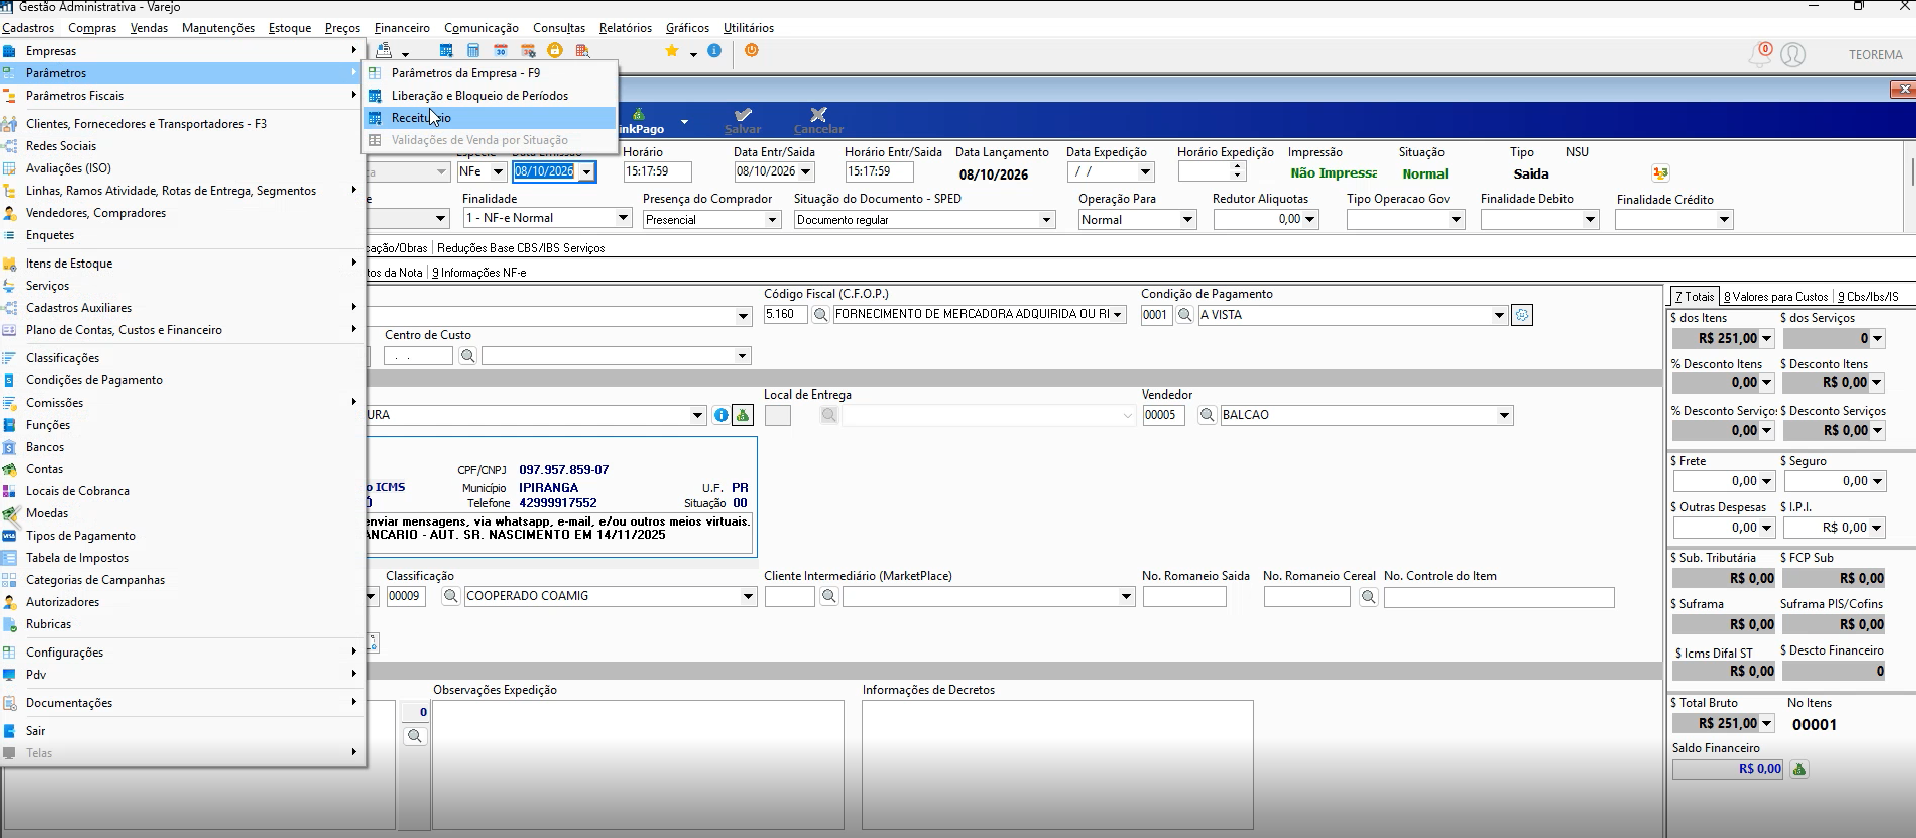Select Receituário in the Parâmetros submenu
The image size is (1916, 838).
click(x=490, y=118)
